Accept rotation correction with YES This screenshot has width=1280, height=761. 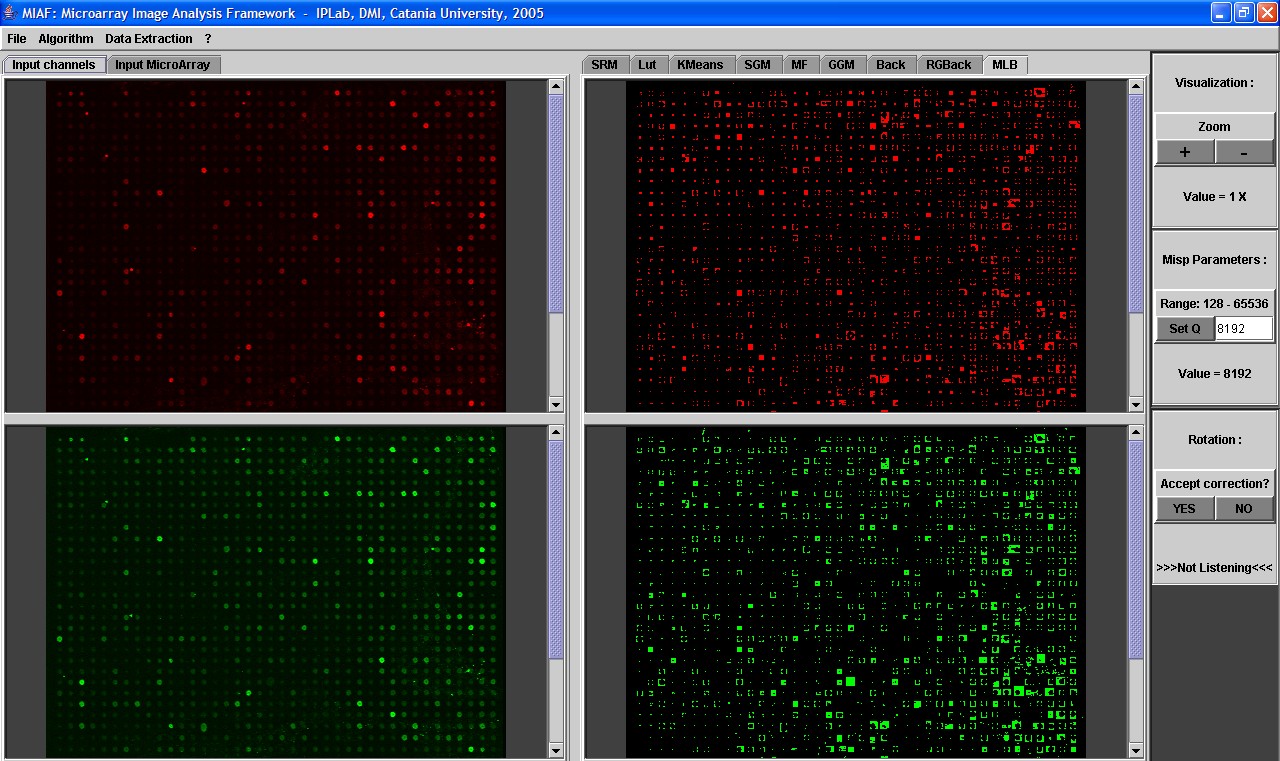pos(1185,508)
